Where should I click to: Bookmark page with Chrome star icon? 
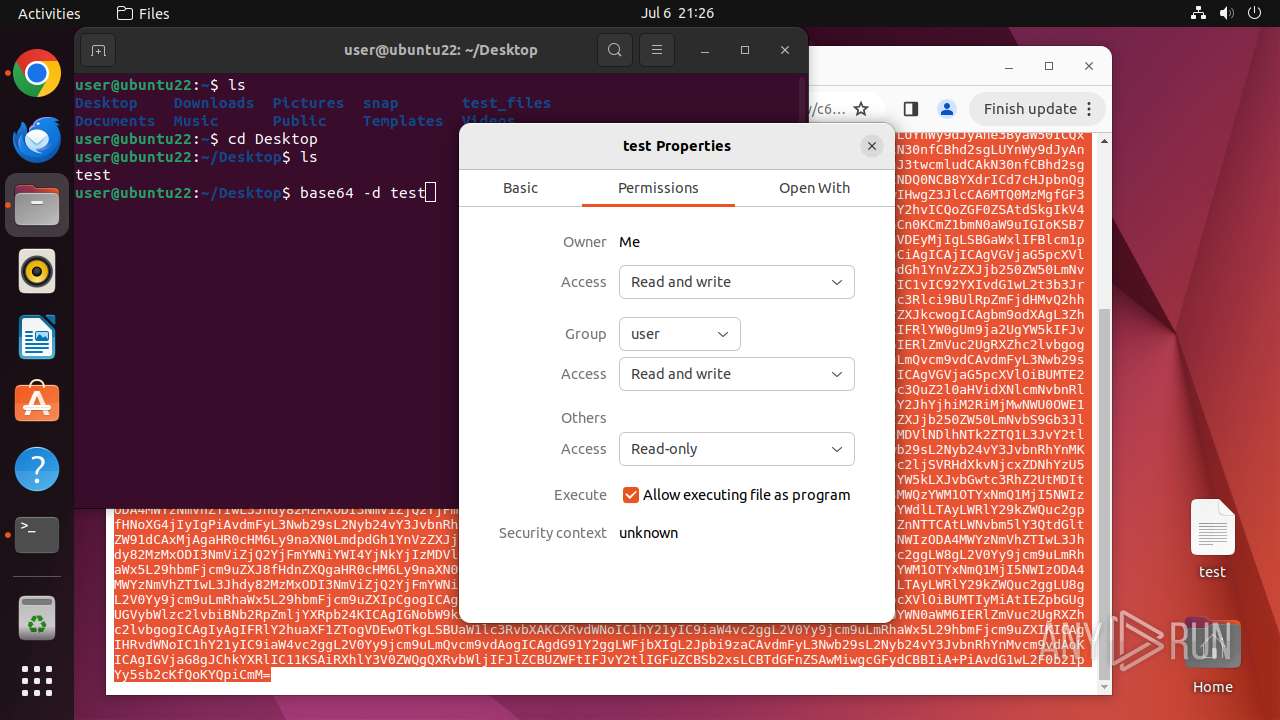tap(861, 109)
